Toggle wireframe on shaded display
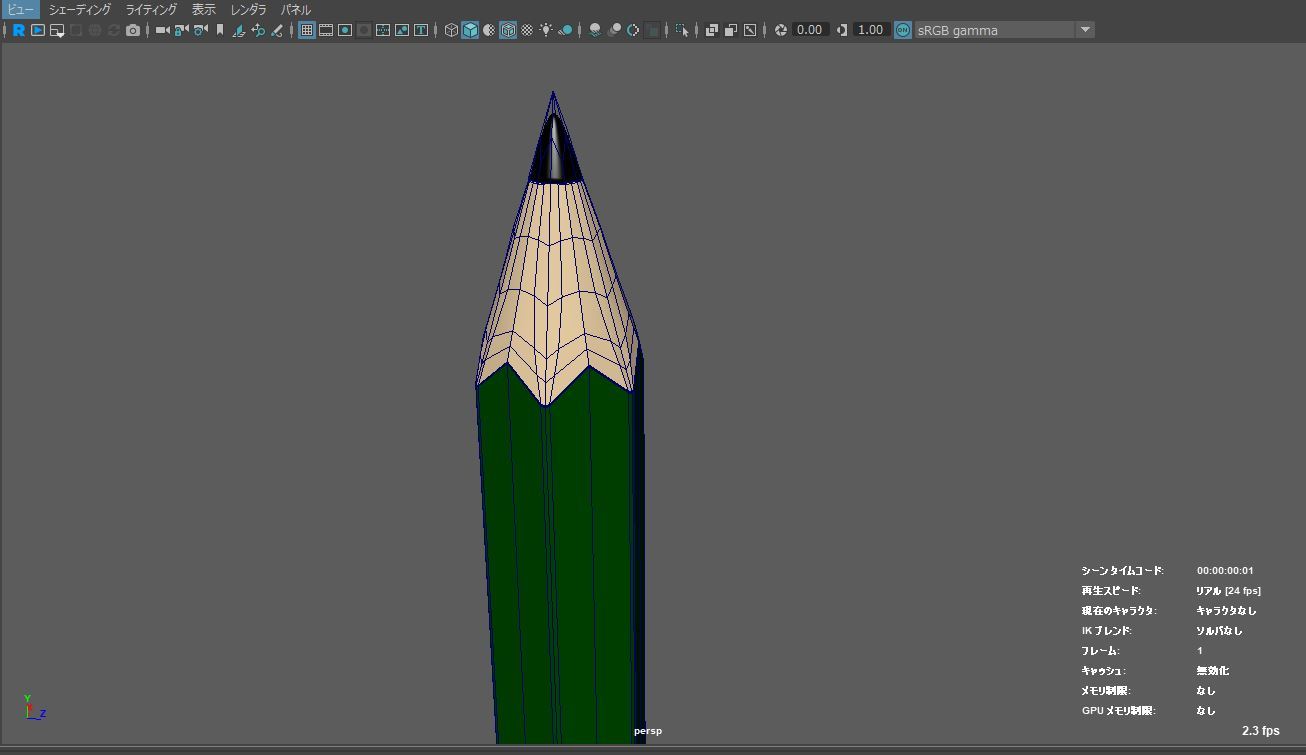 (508, 30)
